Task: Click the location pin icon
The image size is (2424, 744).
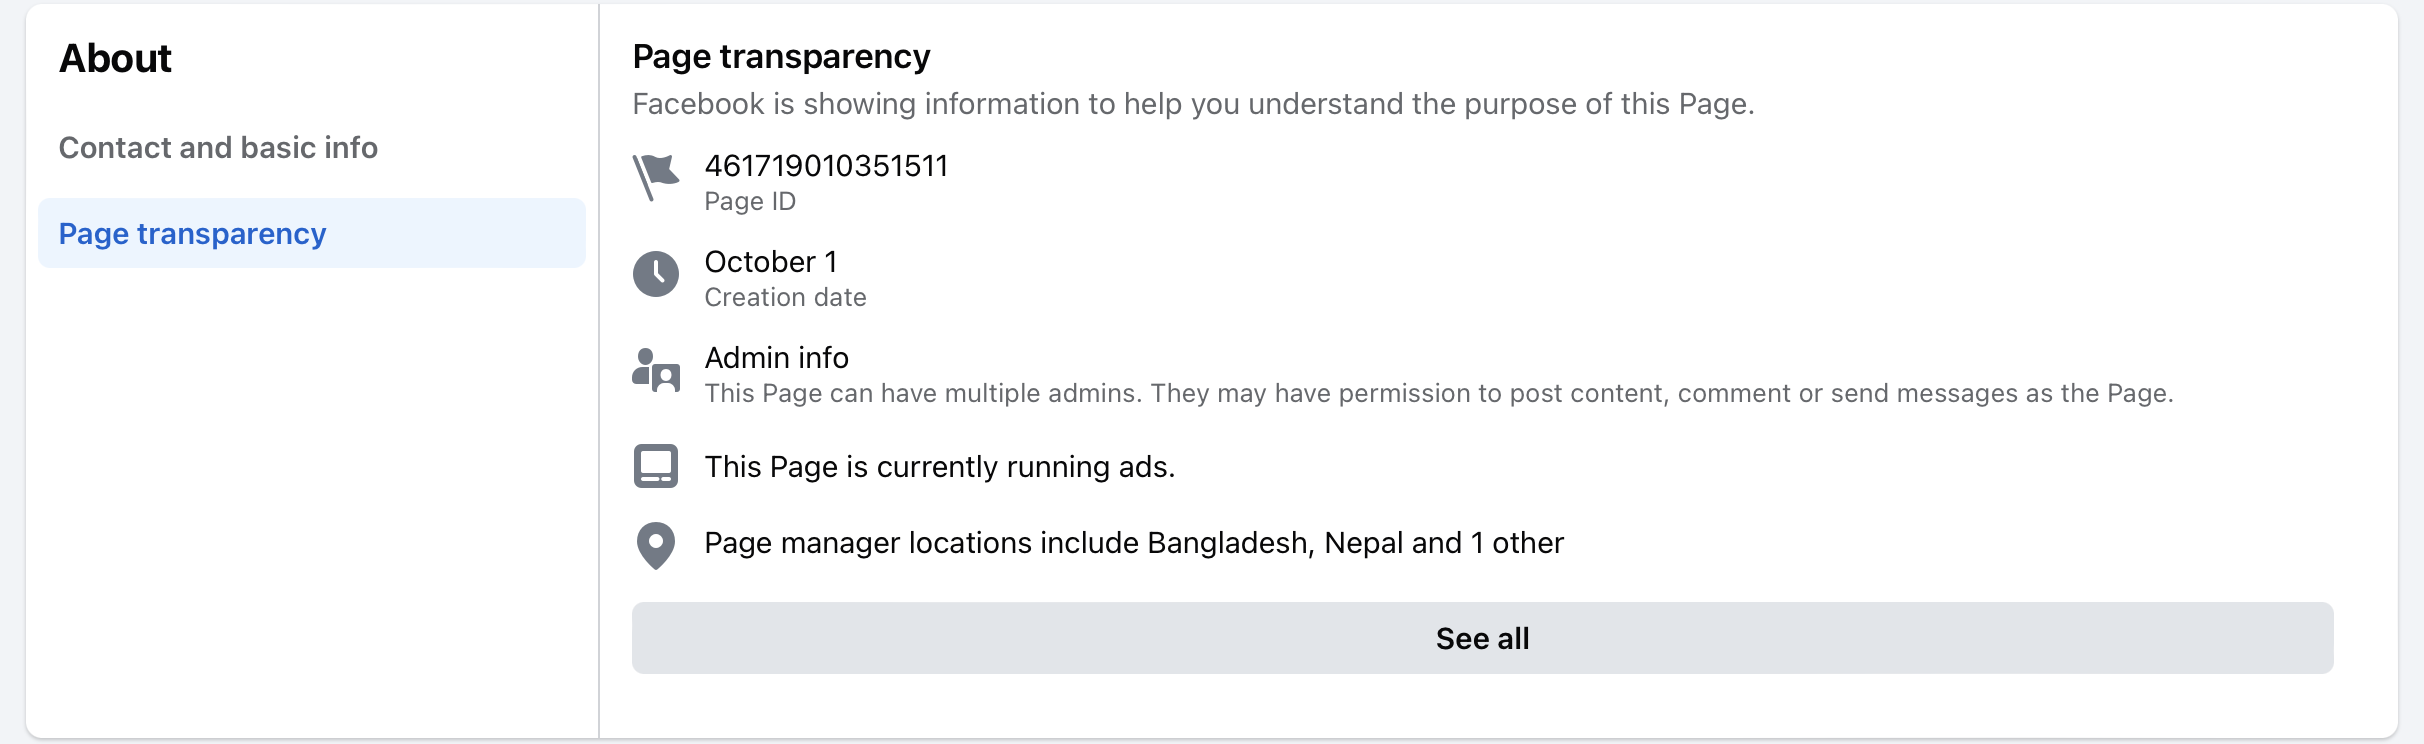Action: point(656,545)
